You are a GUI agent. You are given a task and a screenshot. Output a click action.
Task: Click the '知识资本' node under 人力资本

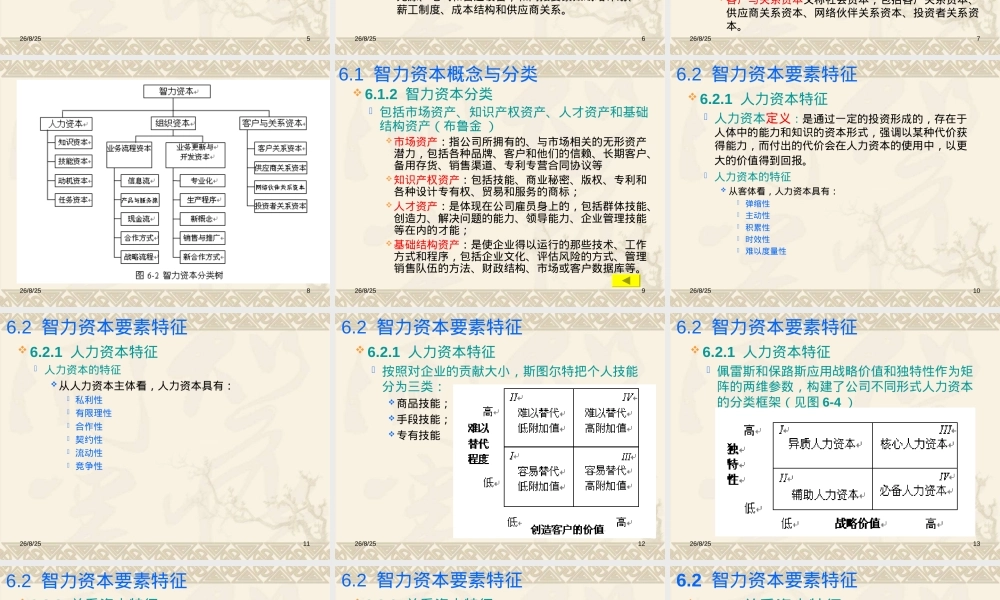coord(74,142)
